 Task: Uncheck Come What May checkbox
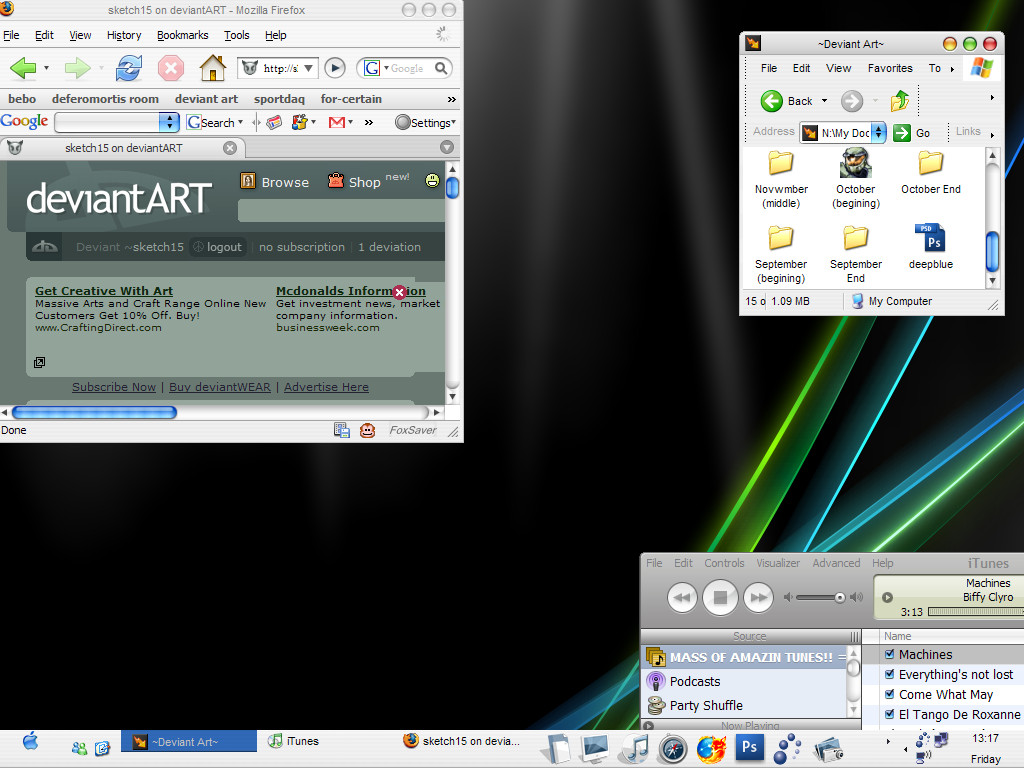pos(889,694)
